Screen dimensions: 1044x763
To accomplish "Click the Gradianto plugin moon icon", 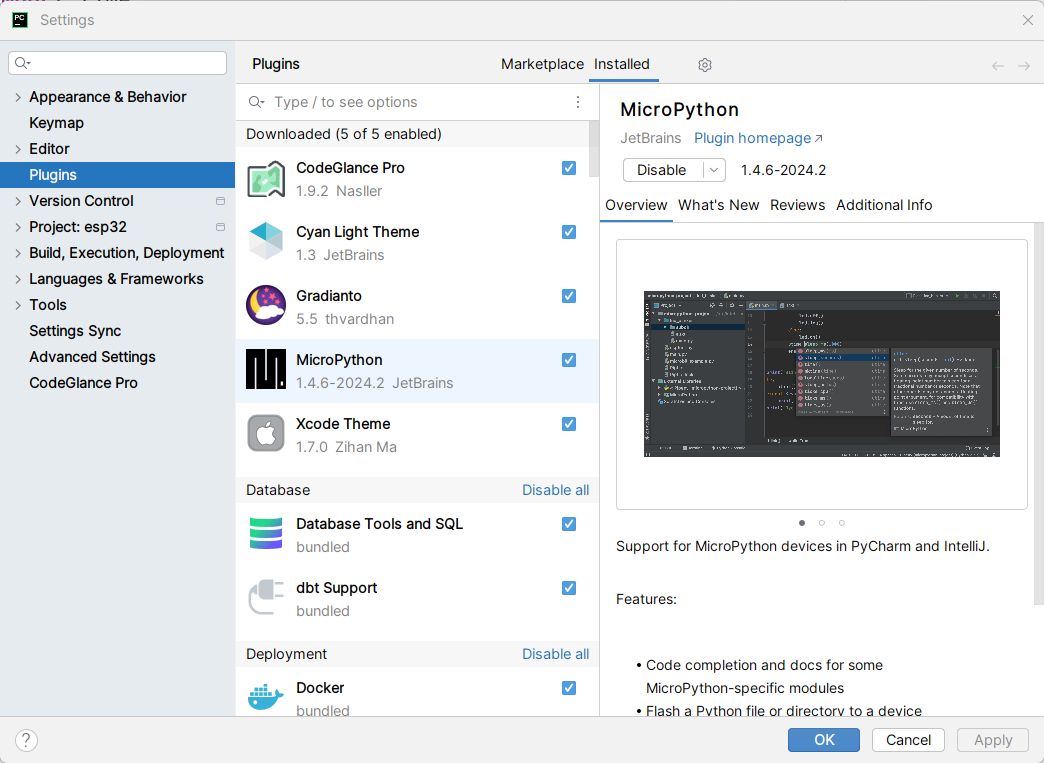I will 266,305.
